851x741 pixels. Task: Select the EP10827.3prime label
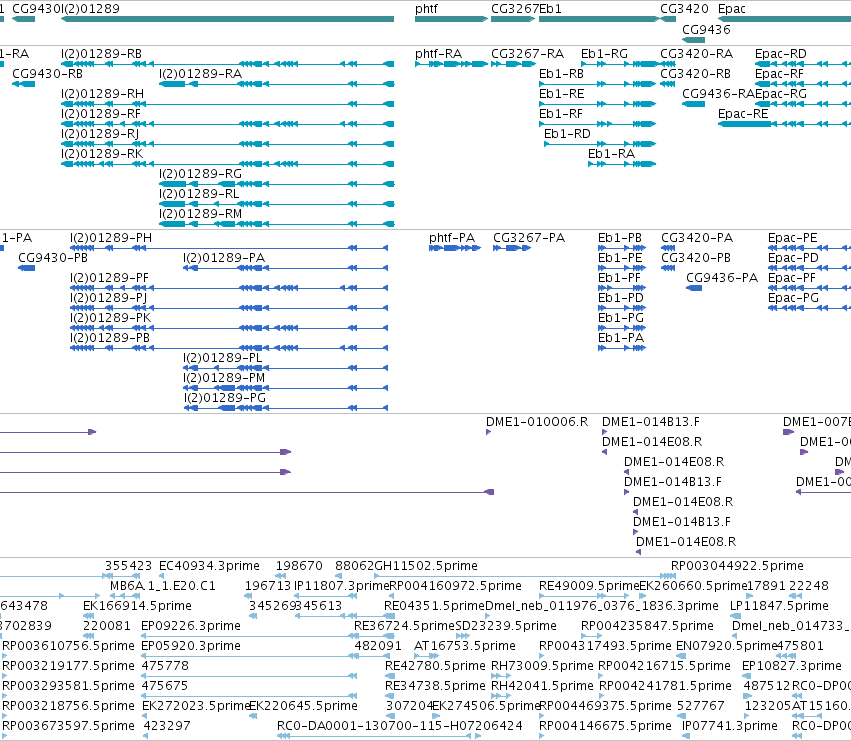[792, 666]
